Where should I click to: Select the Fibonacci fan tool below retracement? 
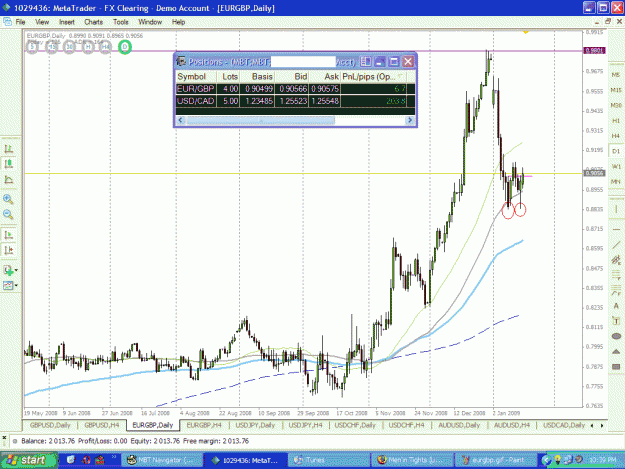(616, 290)
